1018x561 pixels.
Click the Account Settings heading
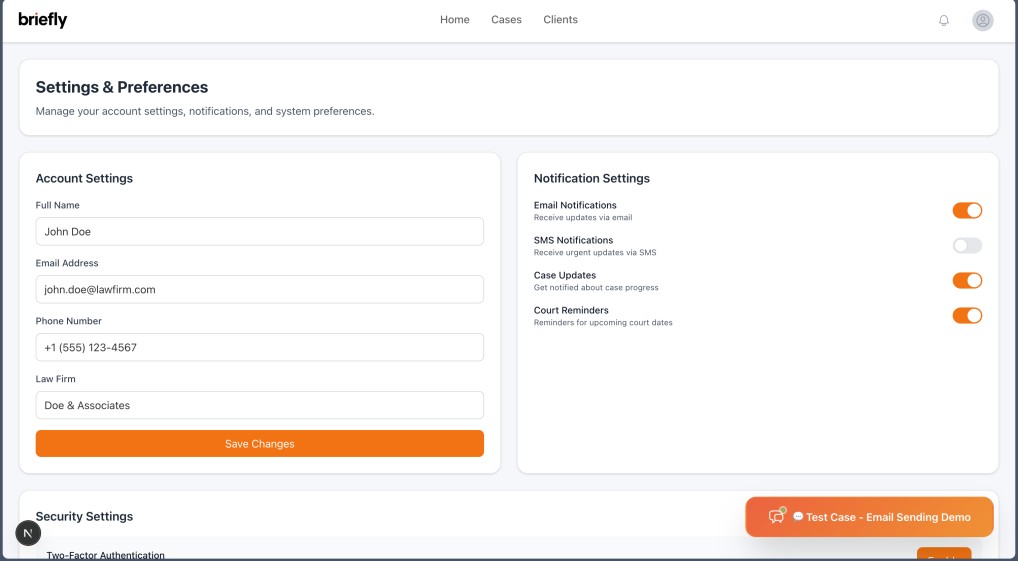point(84,179)
